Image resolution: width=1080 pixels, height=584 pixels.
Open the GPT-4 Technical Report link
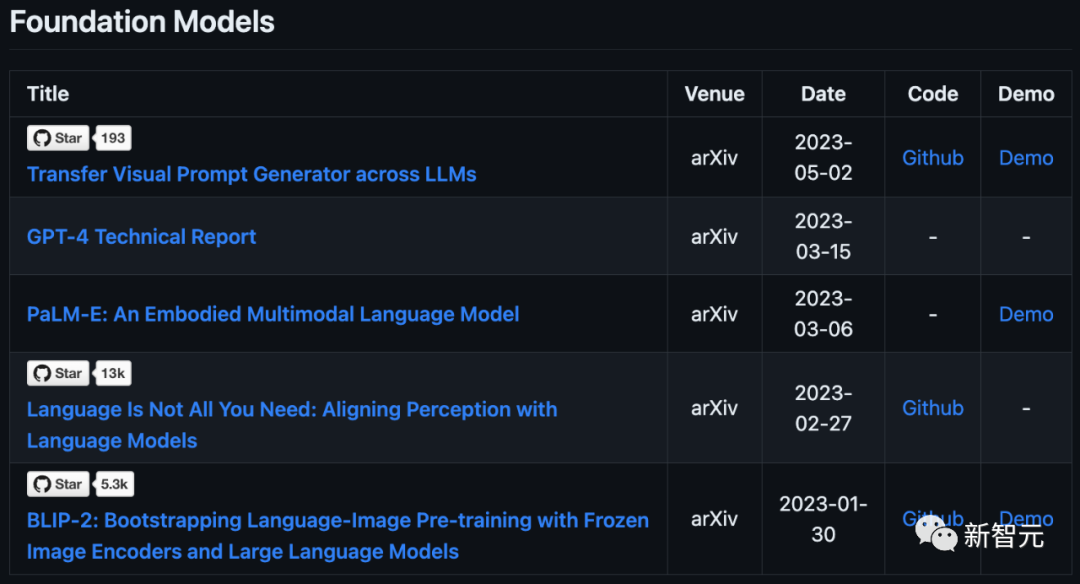141,237
